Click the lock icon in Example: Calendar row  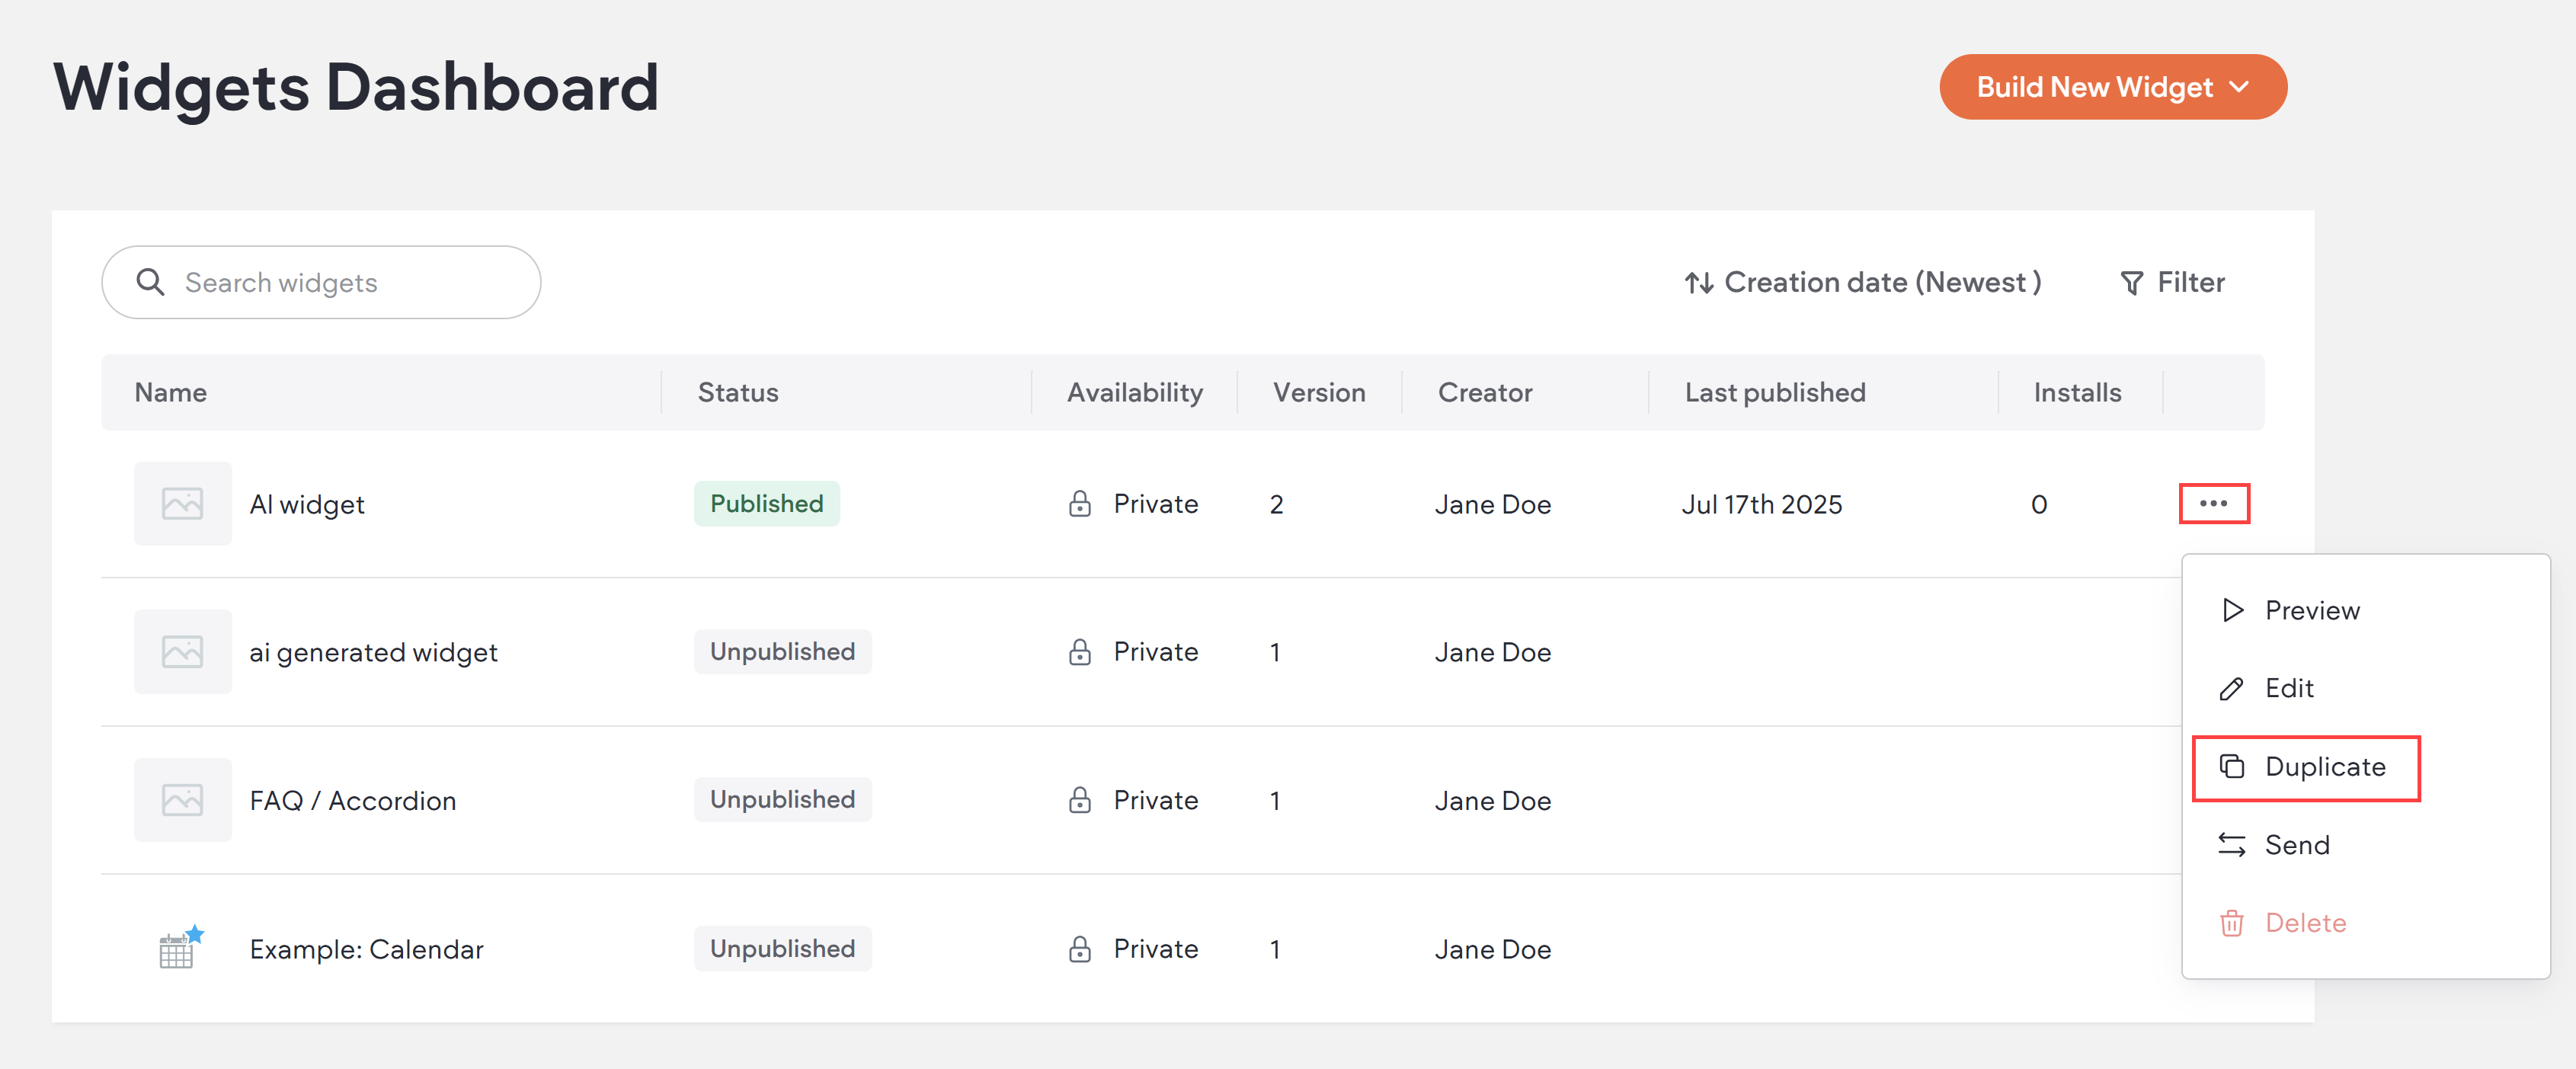[1079, 948]
